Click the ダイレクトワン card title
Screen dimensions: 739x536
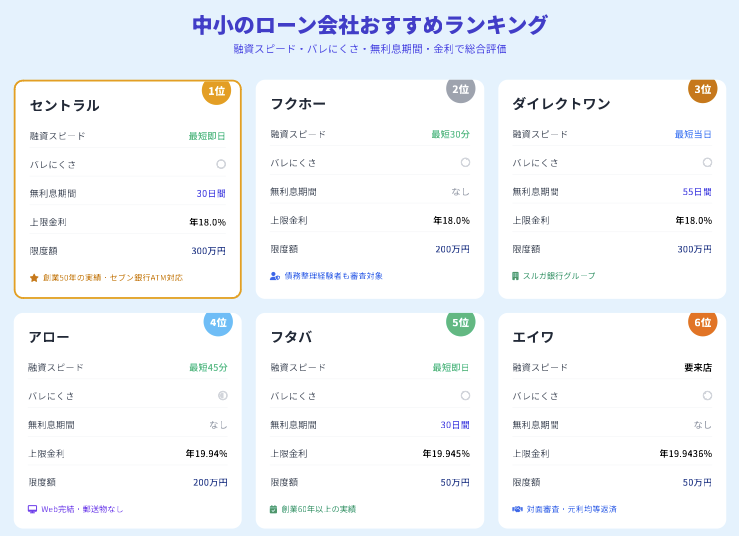coord(561,104)
